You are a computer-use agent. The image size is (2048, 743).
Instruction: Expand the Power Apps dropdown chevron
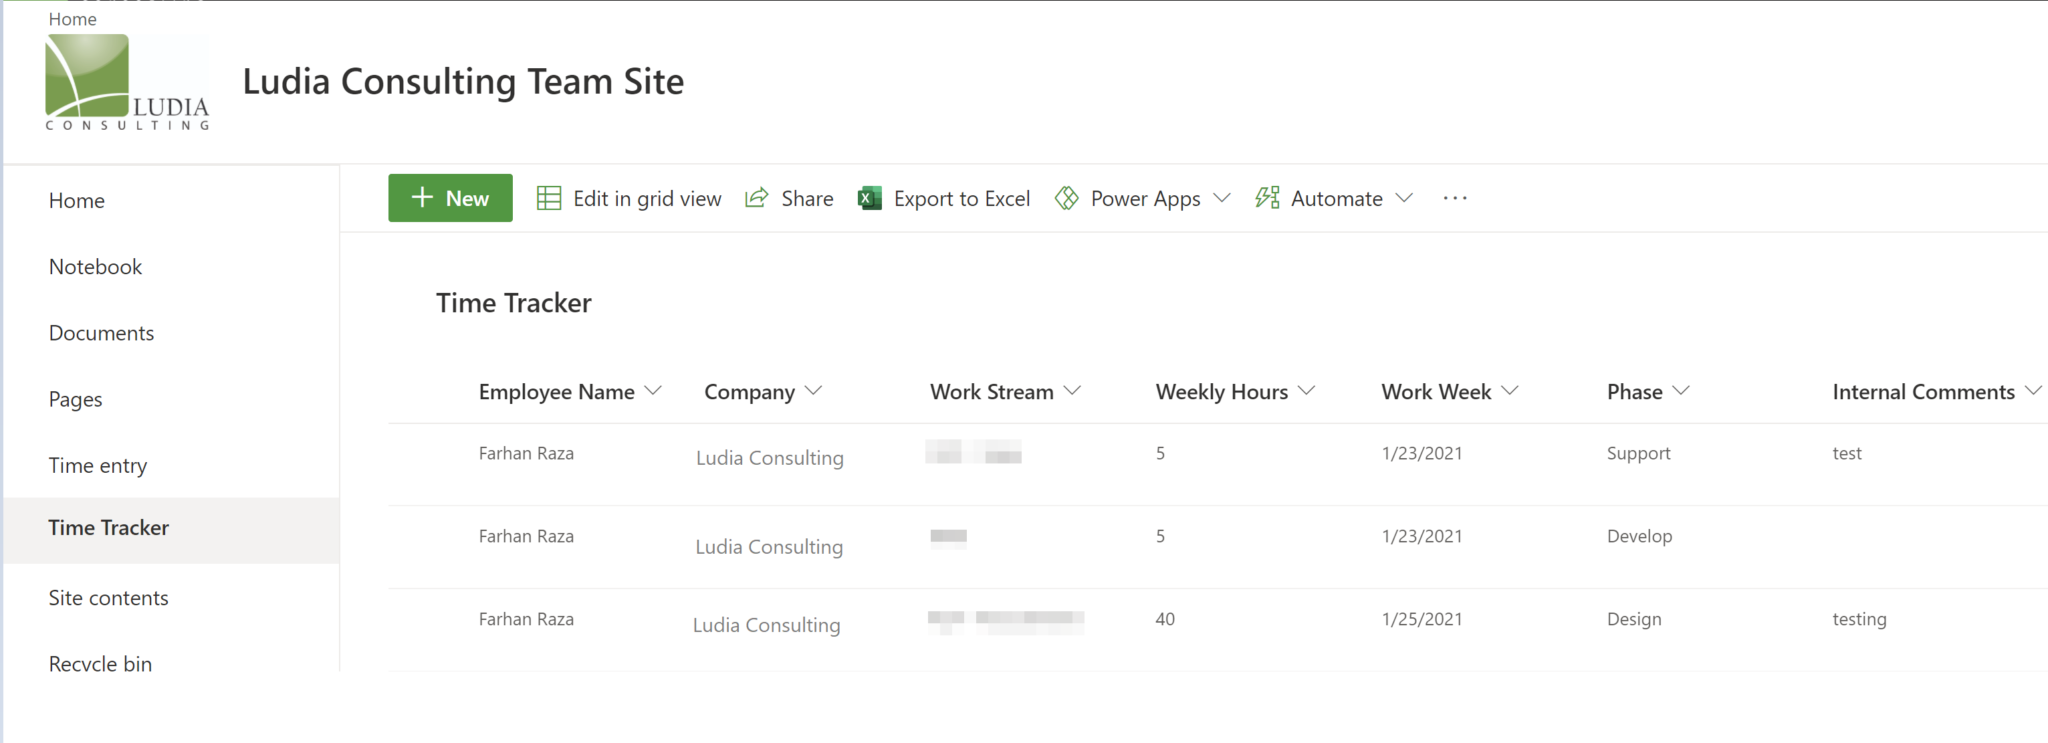click(1221, 198)
